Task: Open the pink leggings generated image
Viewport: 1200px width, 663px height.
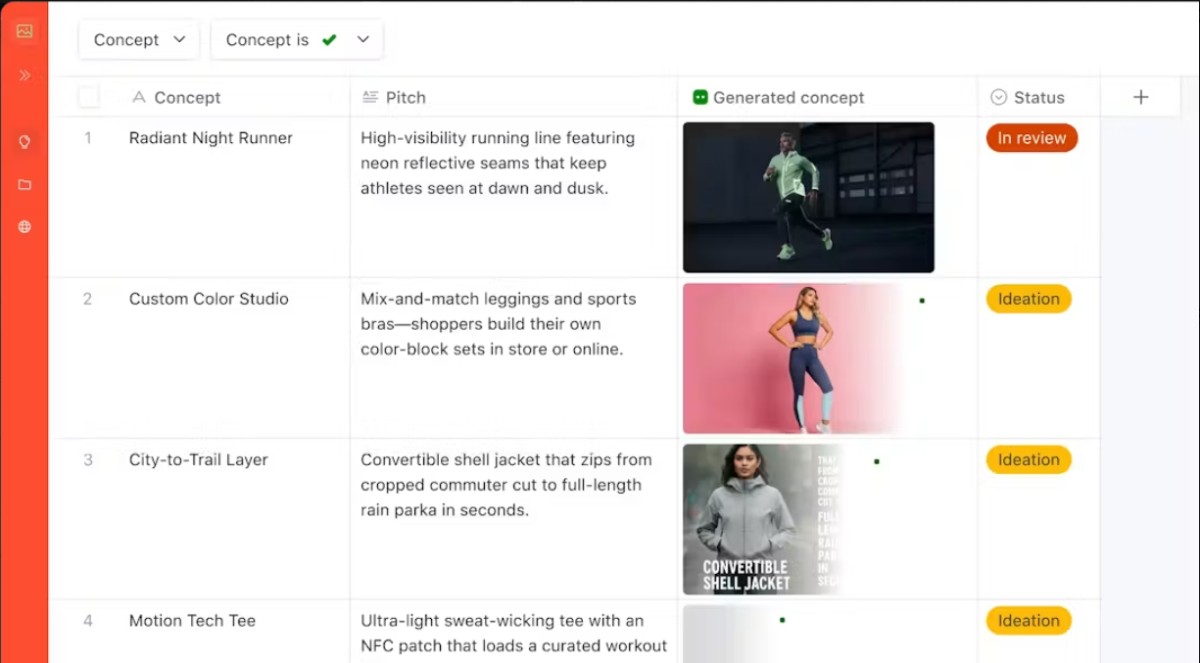Action: 793,358
